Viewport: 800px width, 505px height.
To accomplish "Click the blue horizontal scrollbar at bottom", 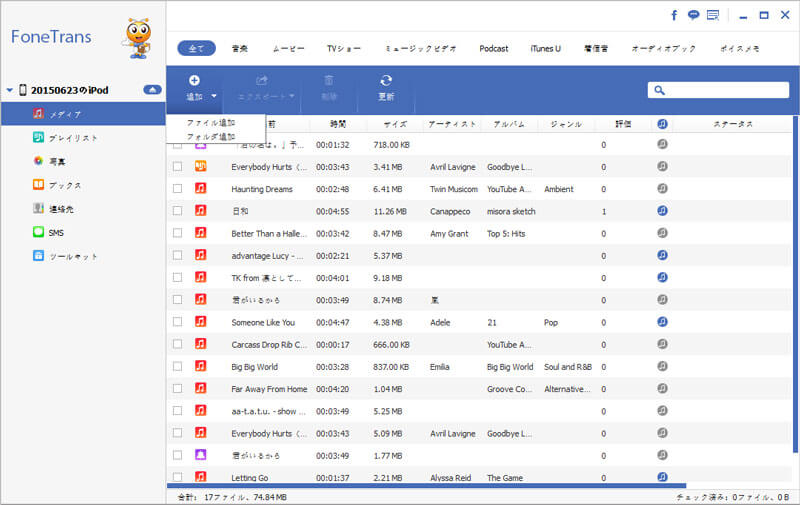I will 427,486.
